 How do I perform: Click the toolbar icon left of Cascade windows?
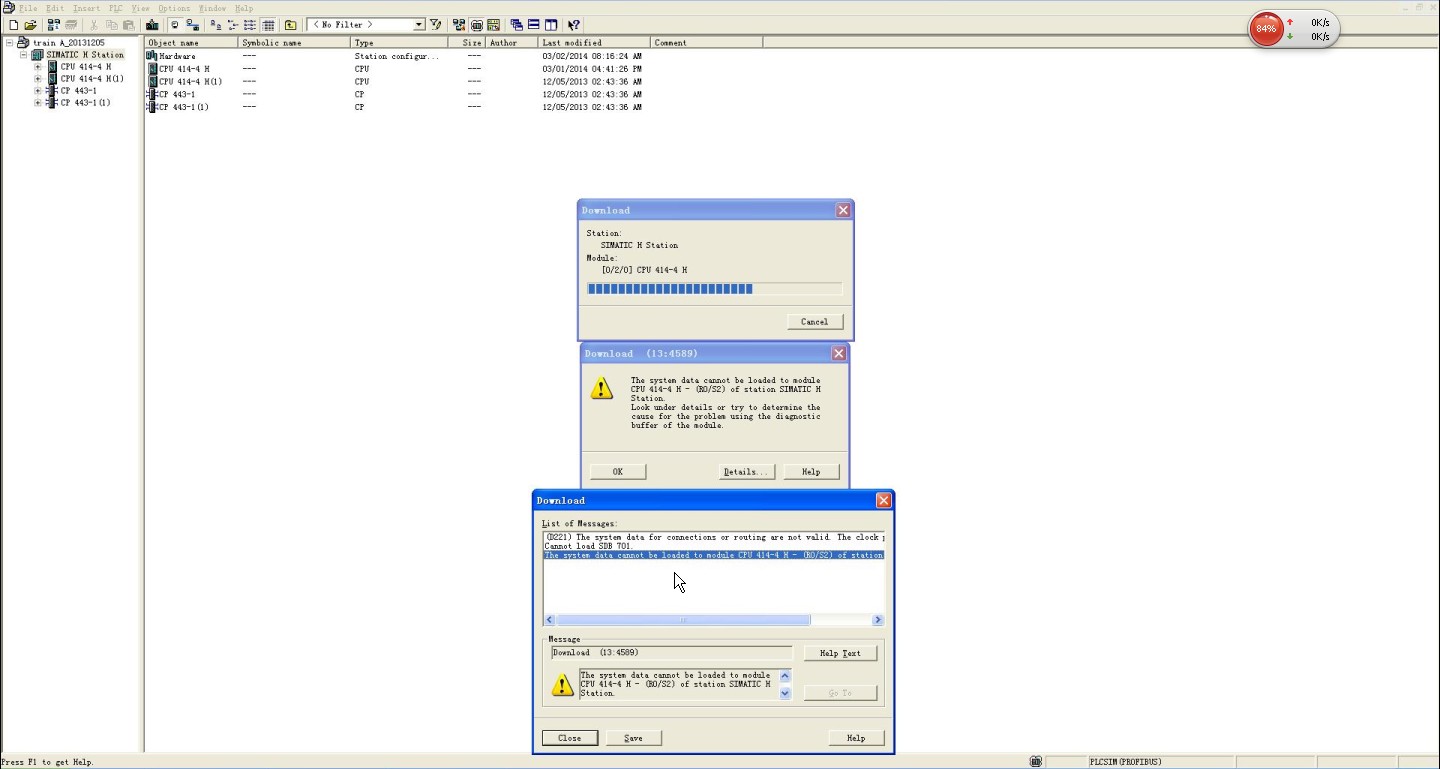coord(494,25)
